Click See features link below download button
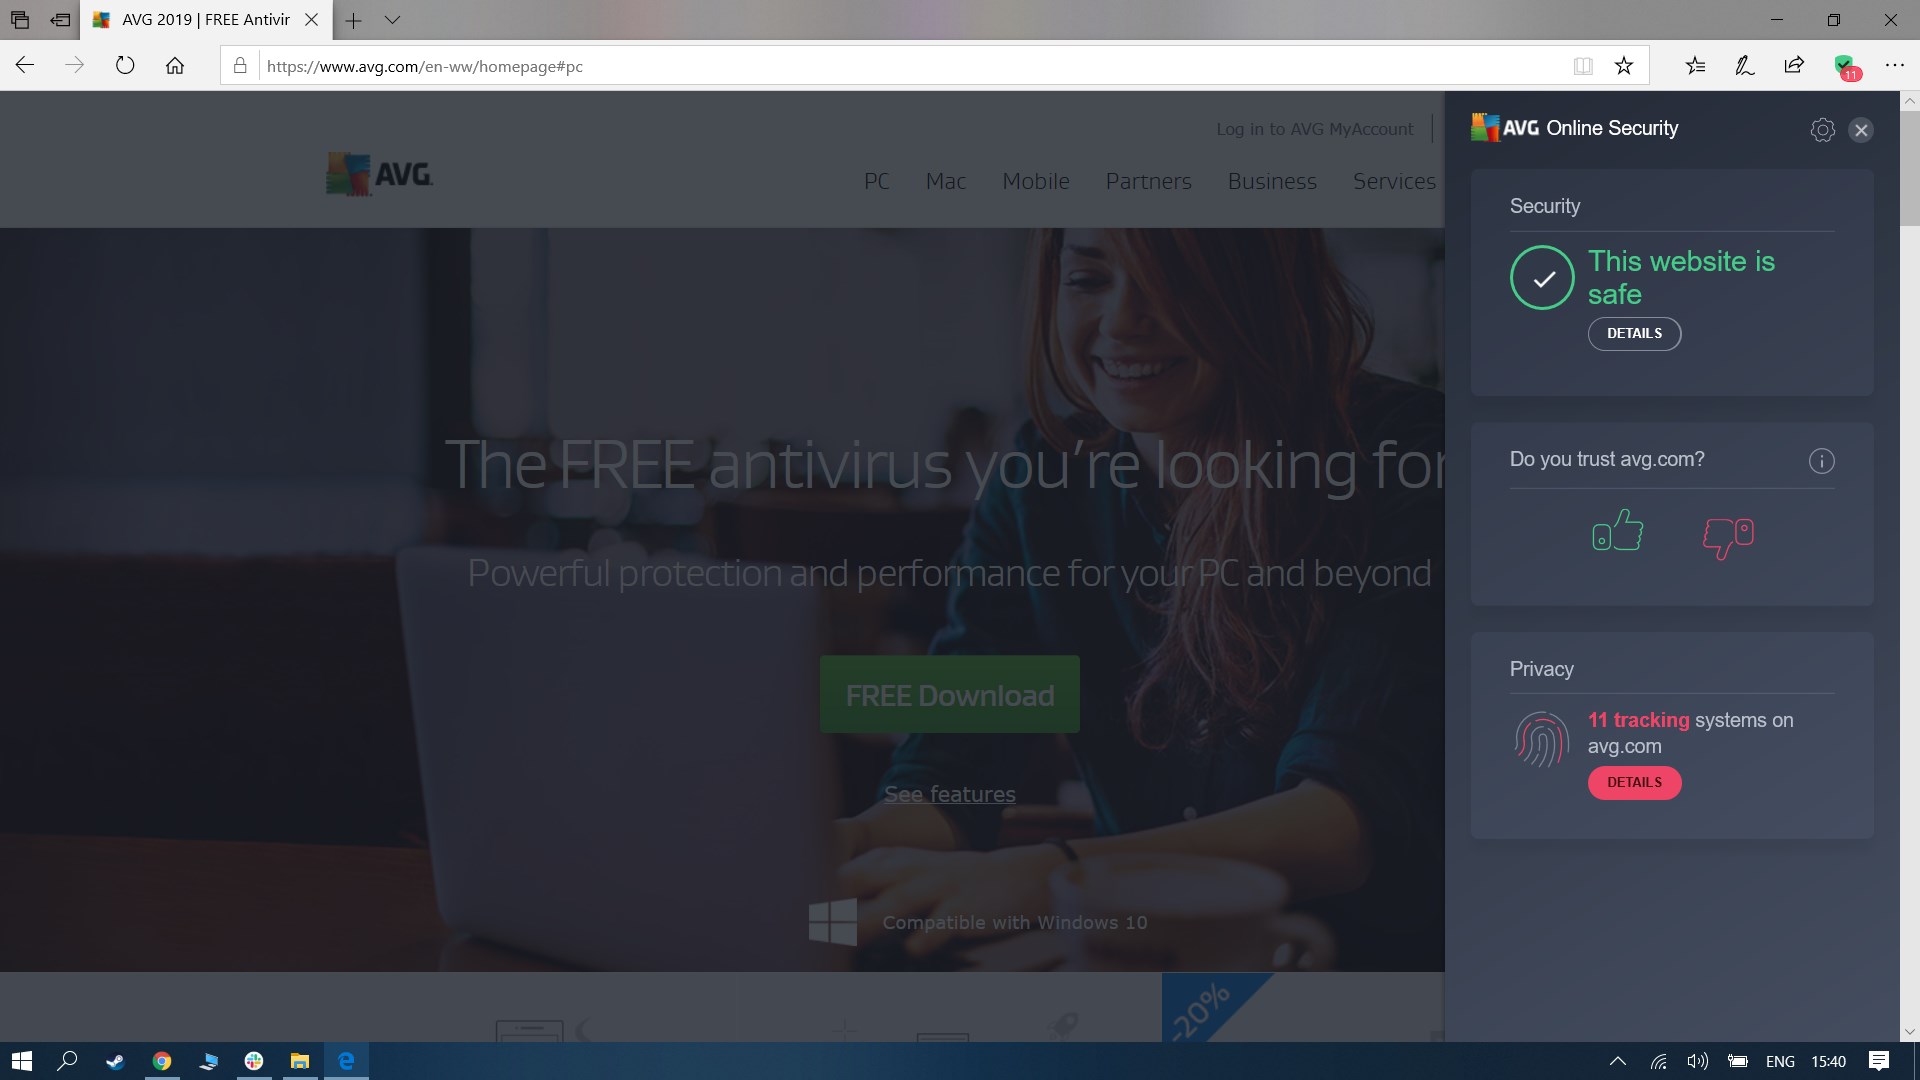1920x1080 pixels. coord(949,793)
